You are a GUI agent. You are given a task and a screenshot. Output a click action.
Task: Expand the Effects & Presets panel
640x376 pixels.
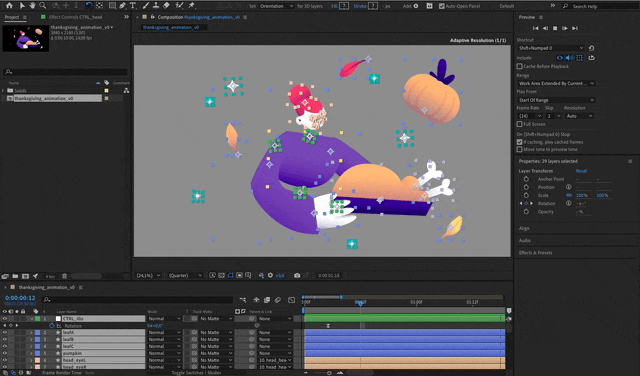536,253
